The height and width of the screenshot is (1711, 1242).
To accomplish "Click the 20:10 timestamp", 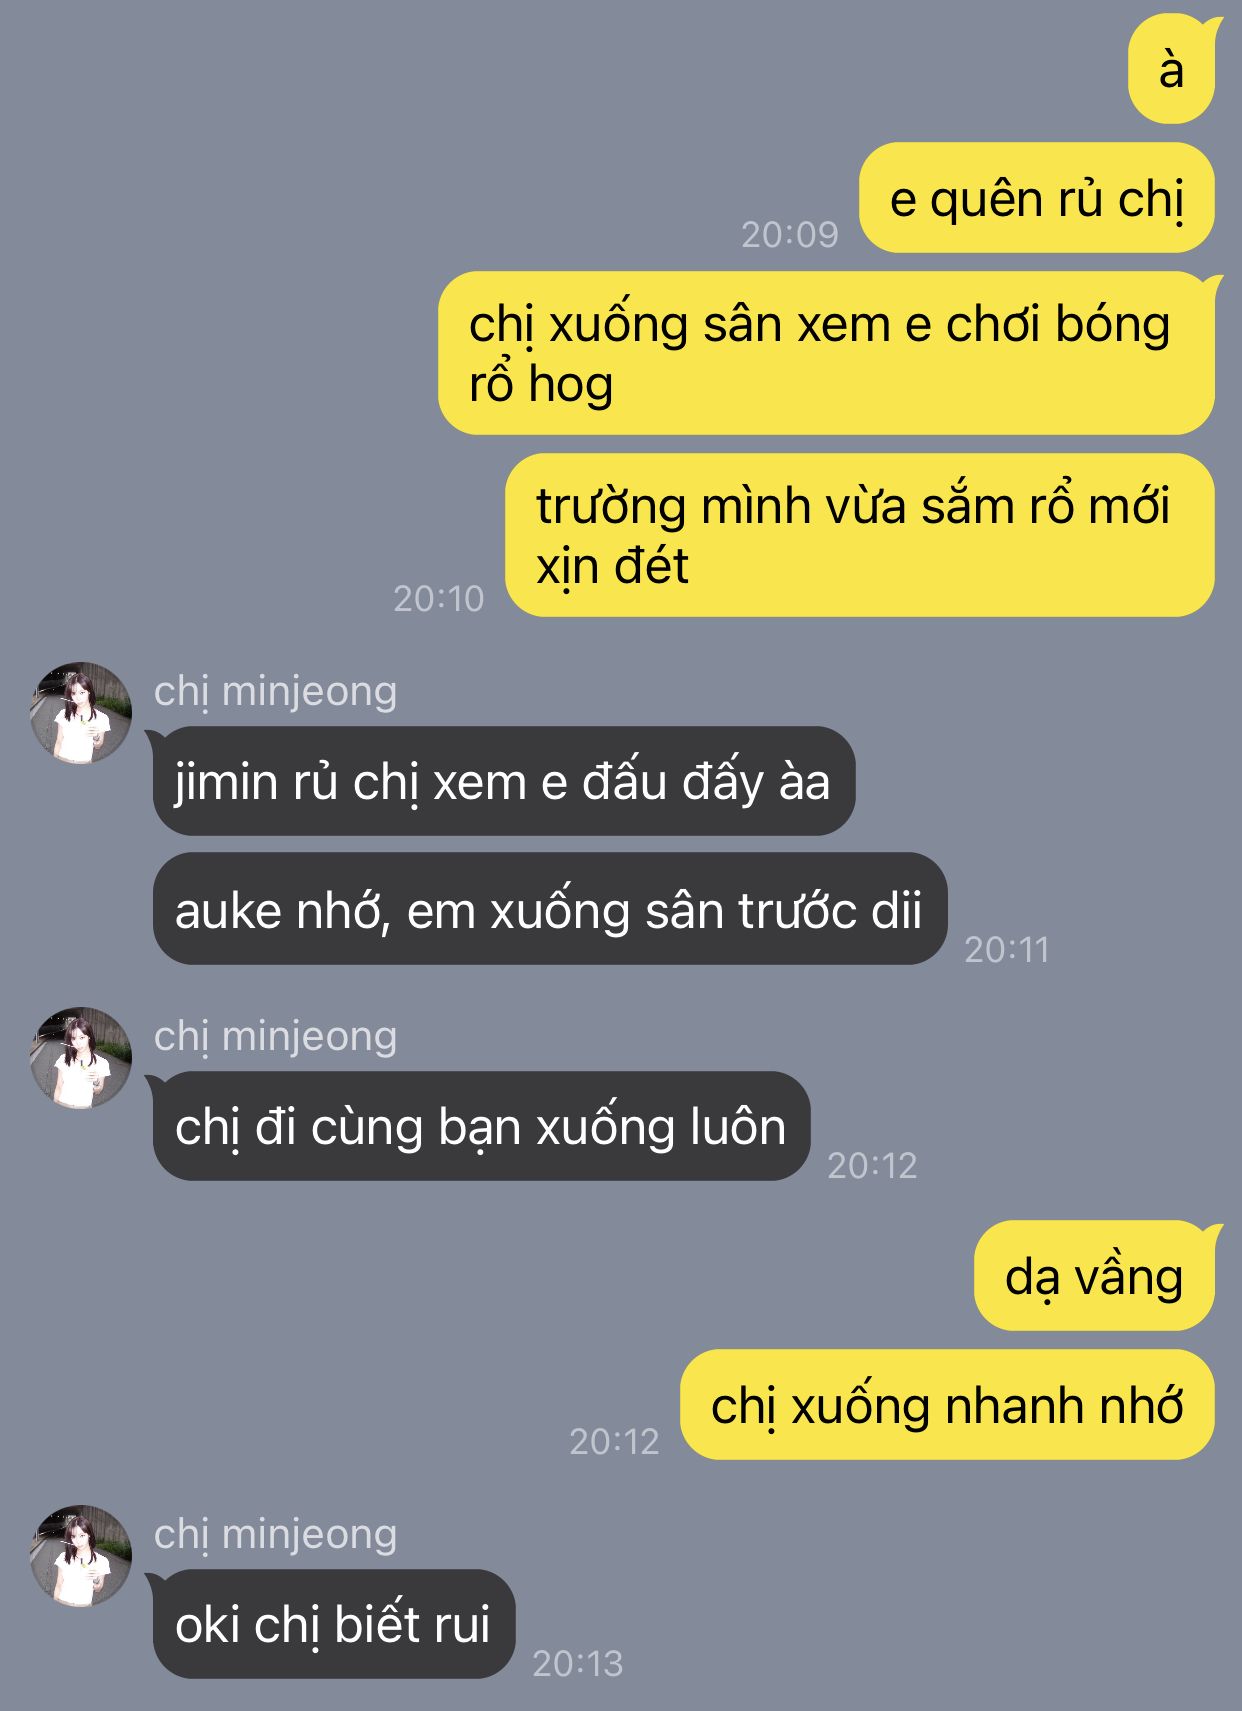I will pyautogui.click(x=438, y=598).
